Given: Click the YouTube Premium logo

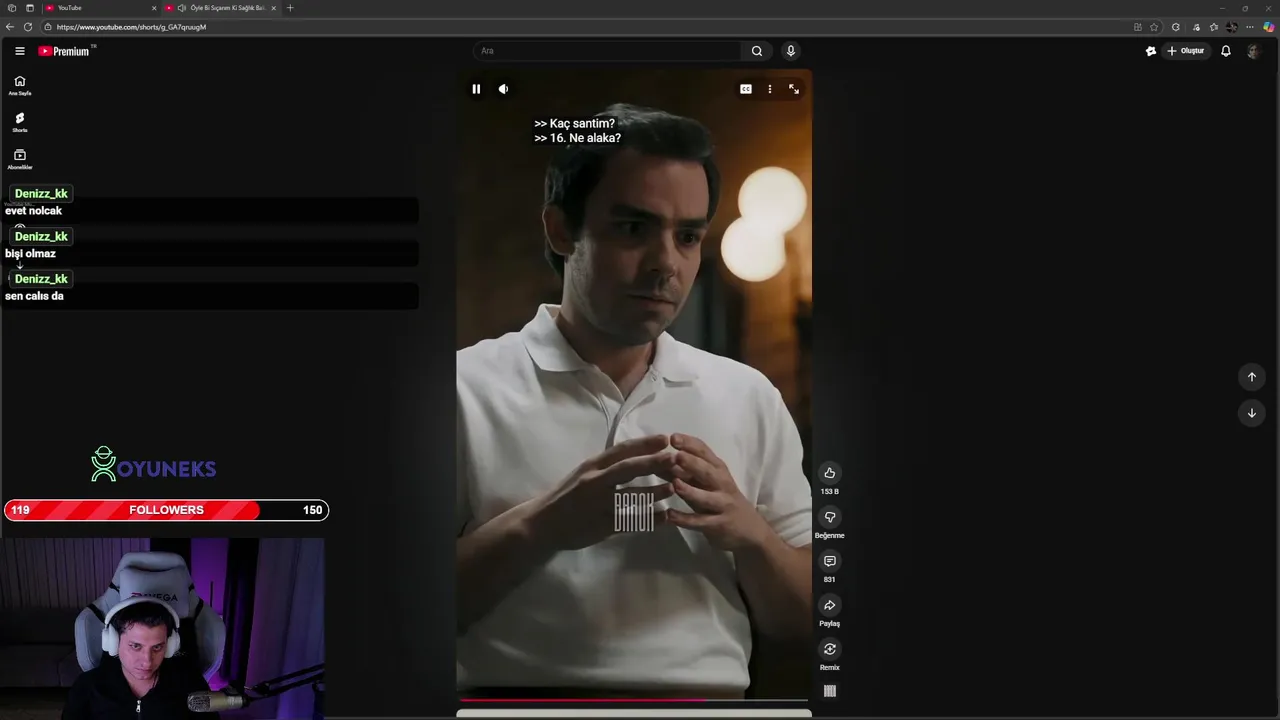Looking at the screenshot, I should click(64, 51).
